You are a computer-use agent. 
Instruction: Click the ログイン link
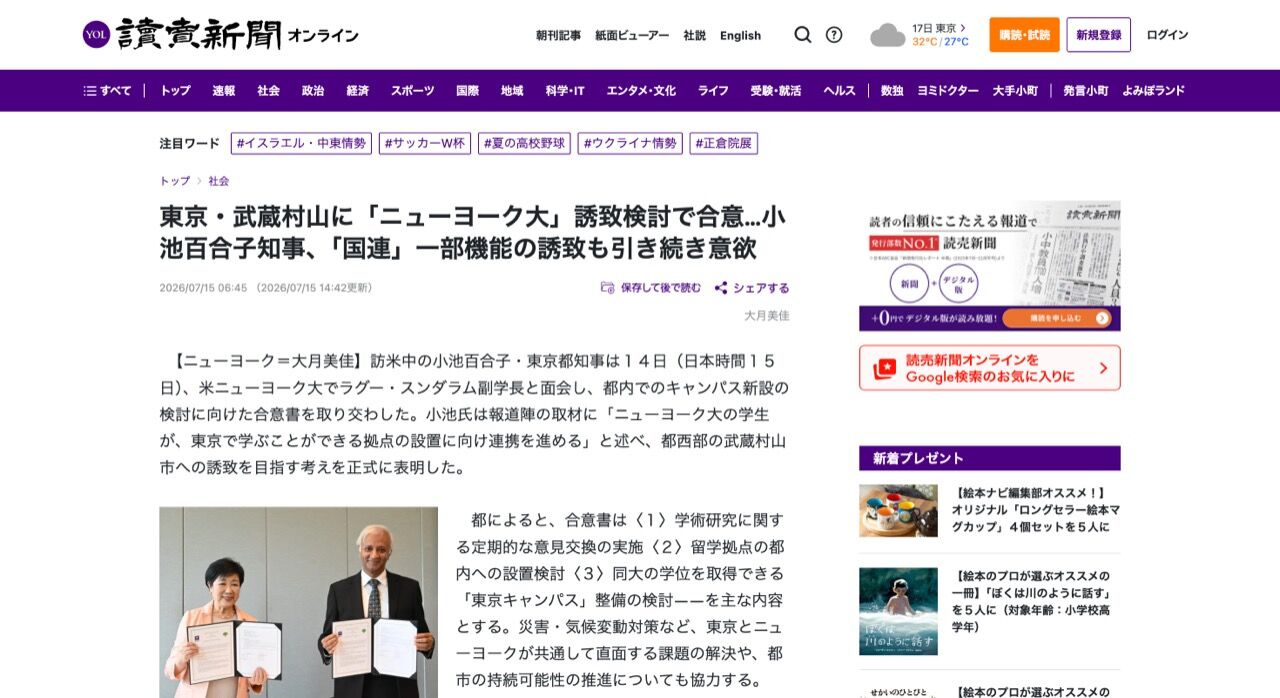(1167, 35)
